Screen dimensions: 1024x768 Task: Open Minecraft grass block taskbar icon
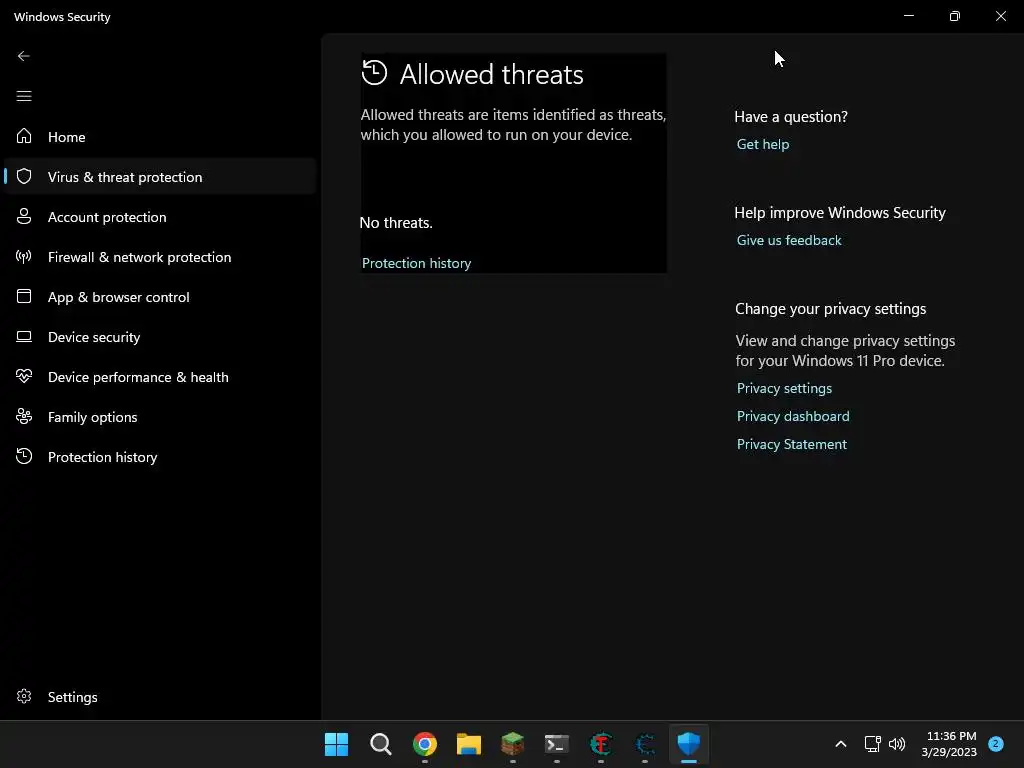[513, 744]
